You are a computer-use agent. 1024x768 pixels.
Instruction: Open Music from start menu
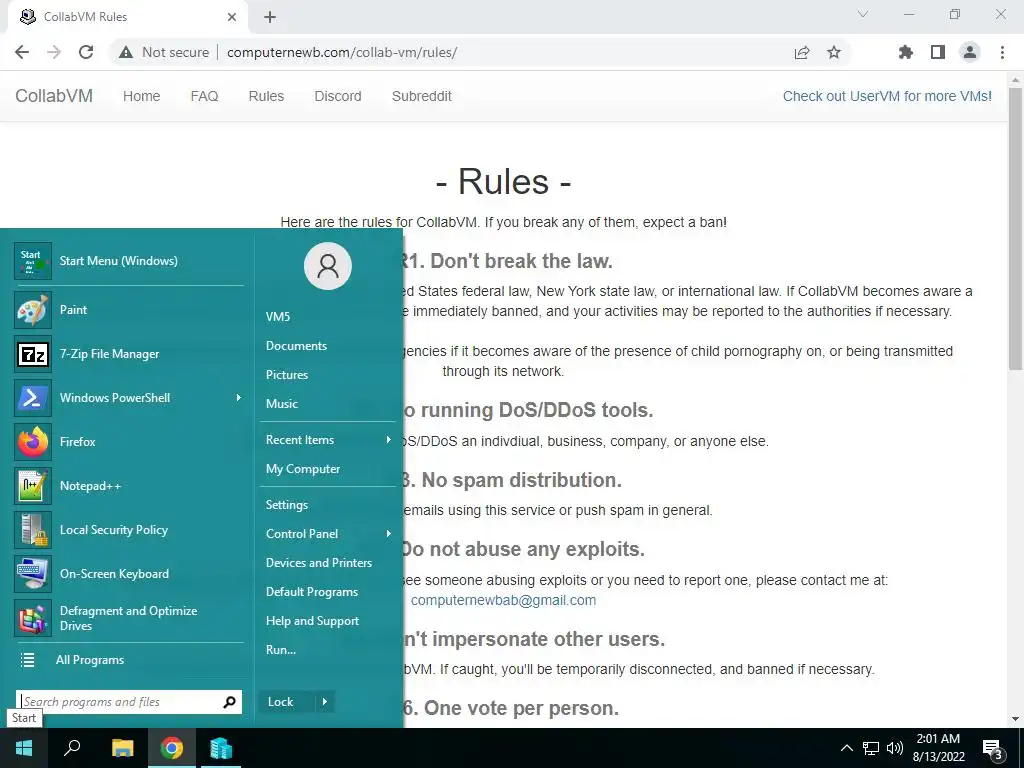point(281,404)
